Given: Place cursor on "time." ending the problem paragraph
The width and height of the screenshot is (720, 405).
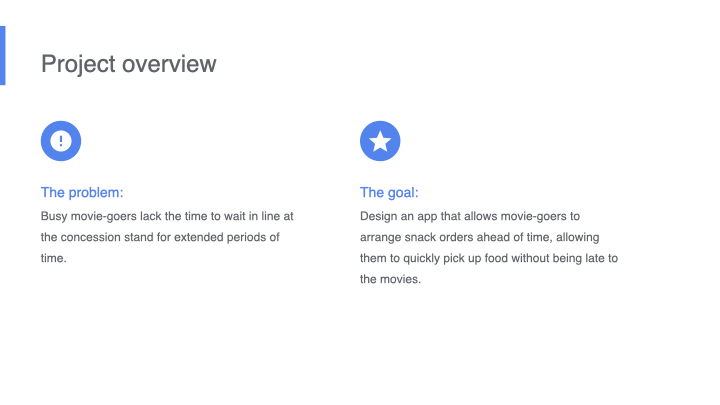Looking at the screenshot, I should [x=53, y=258].
